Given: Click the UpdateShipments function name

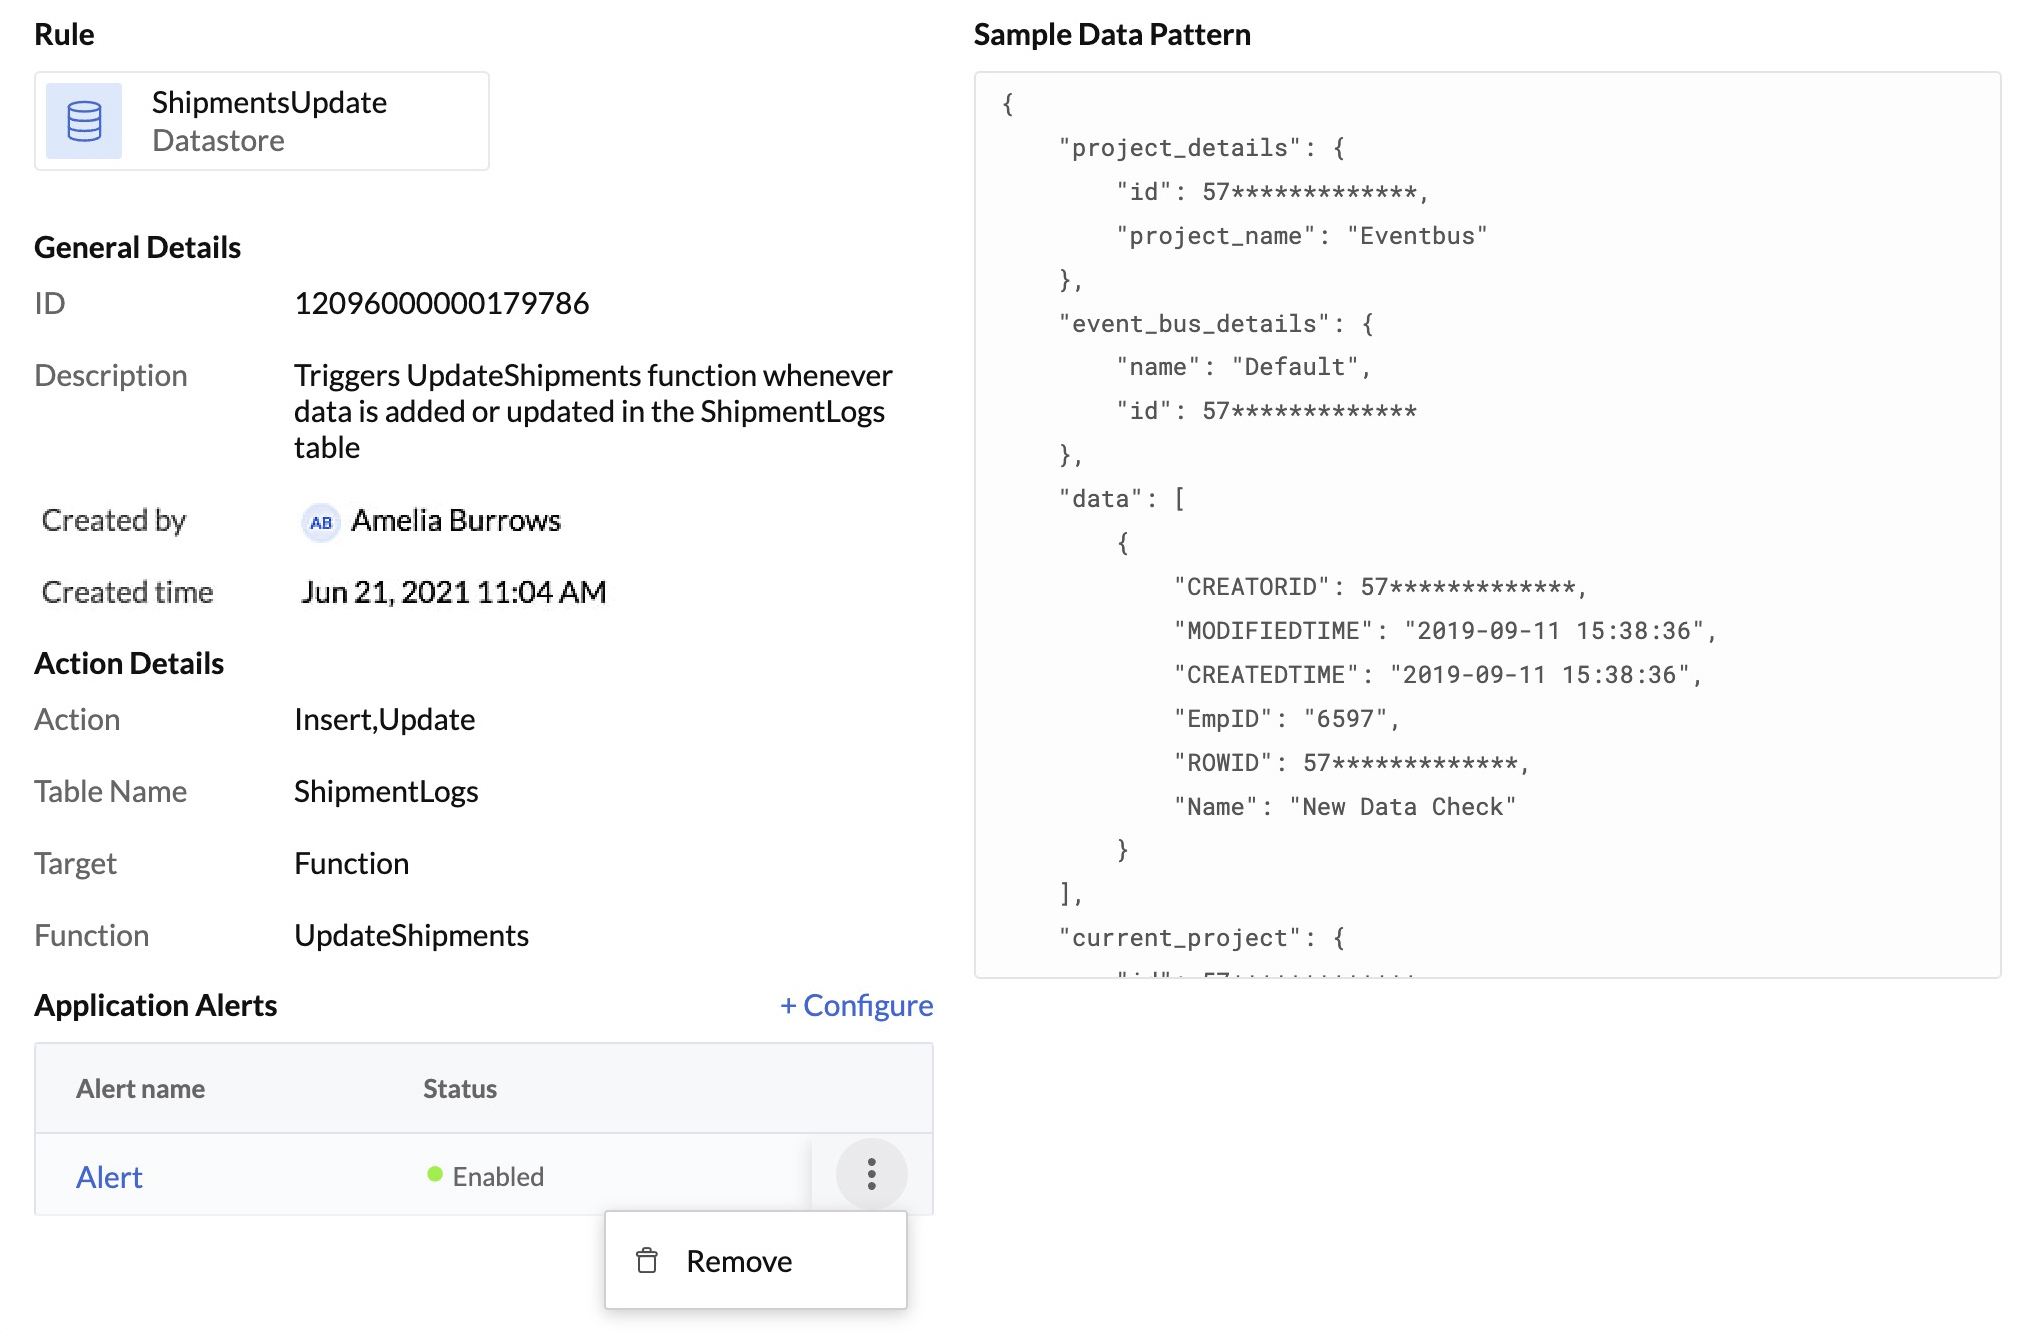Looking at the screenshot, I should coord(410,935).
